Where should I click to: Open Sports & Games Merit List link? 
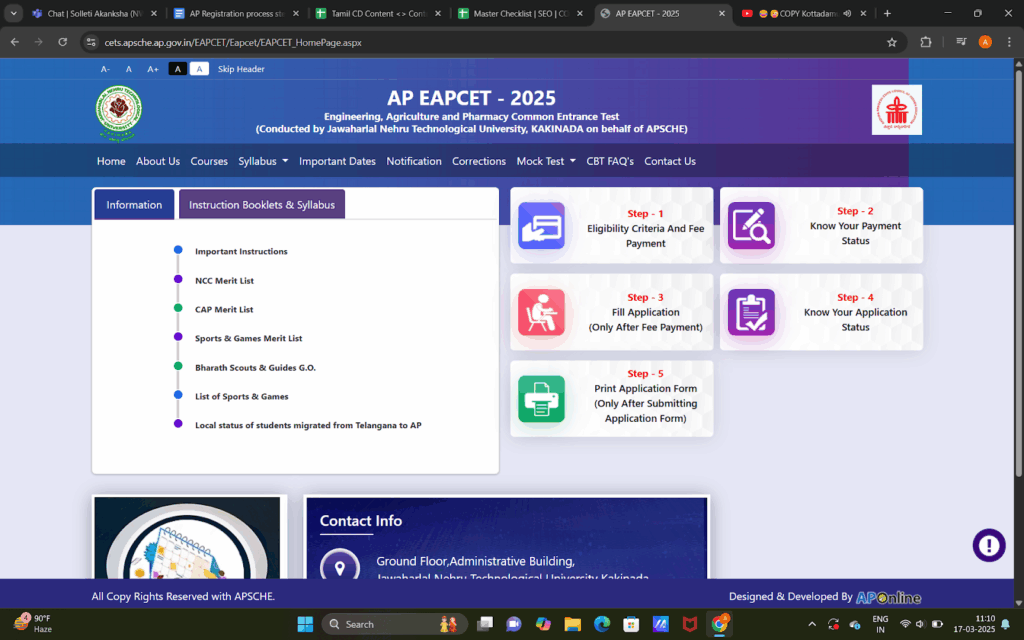coord(248,338)
